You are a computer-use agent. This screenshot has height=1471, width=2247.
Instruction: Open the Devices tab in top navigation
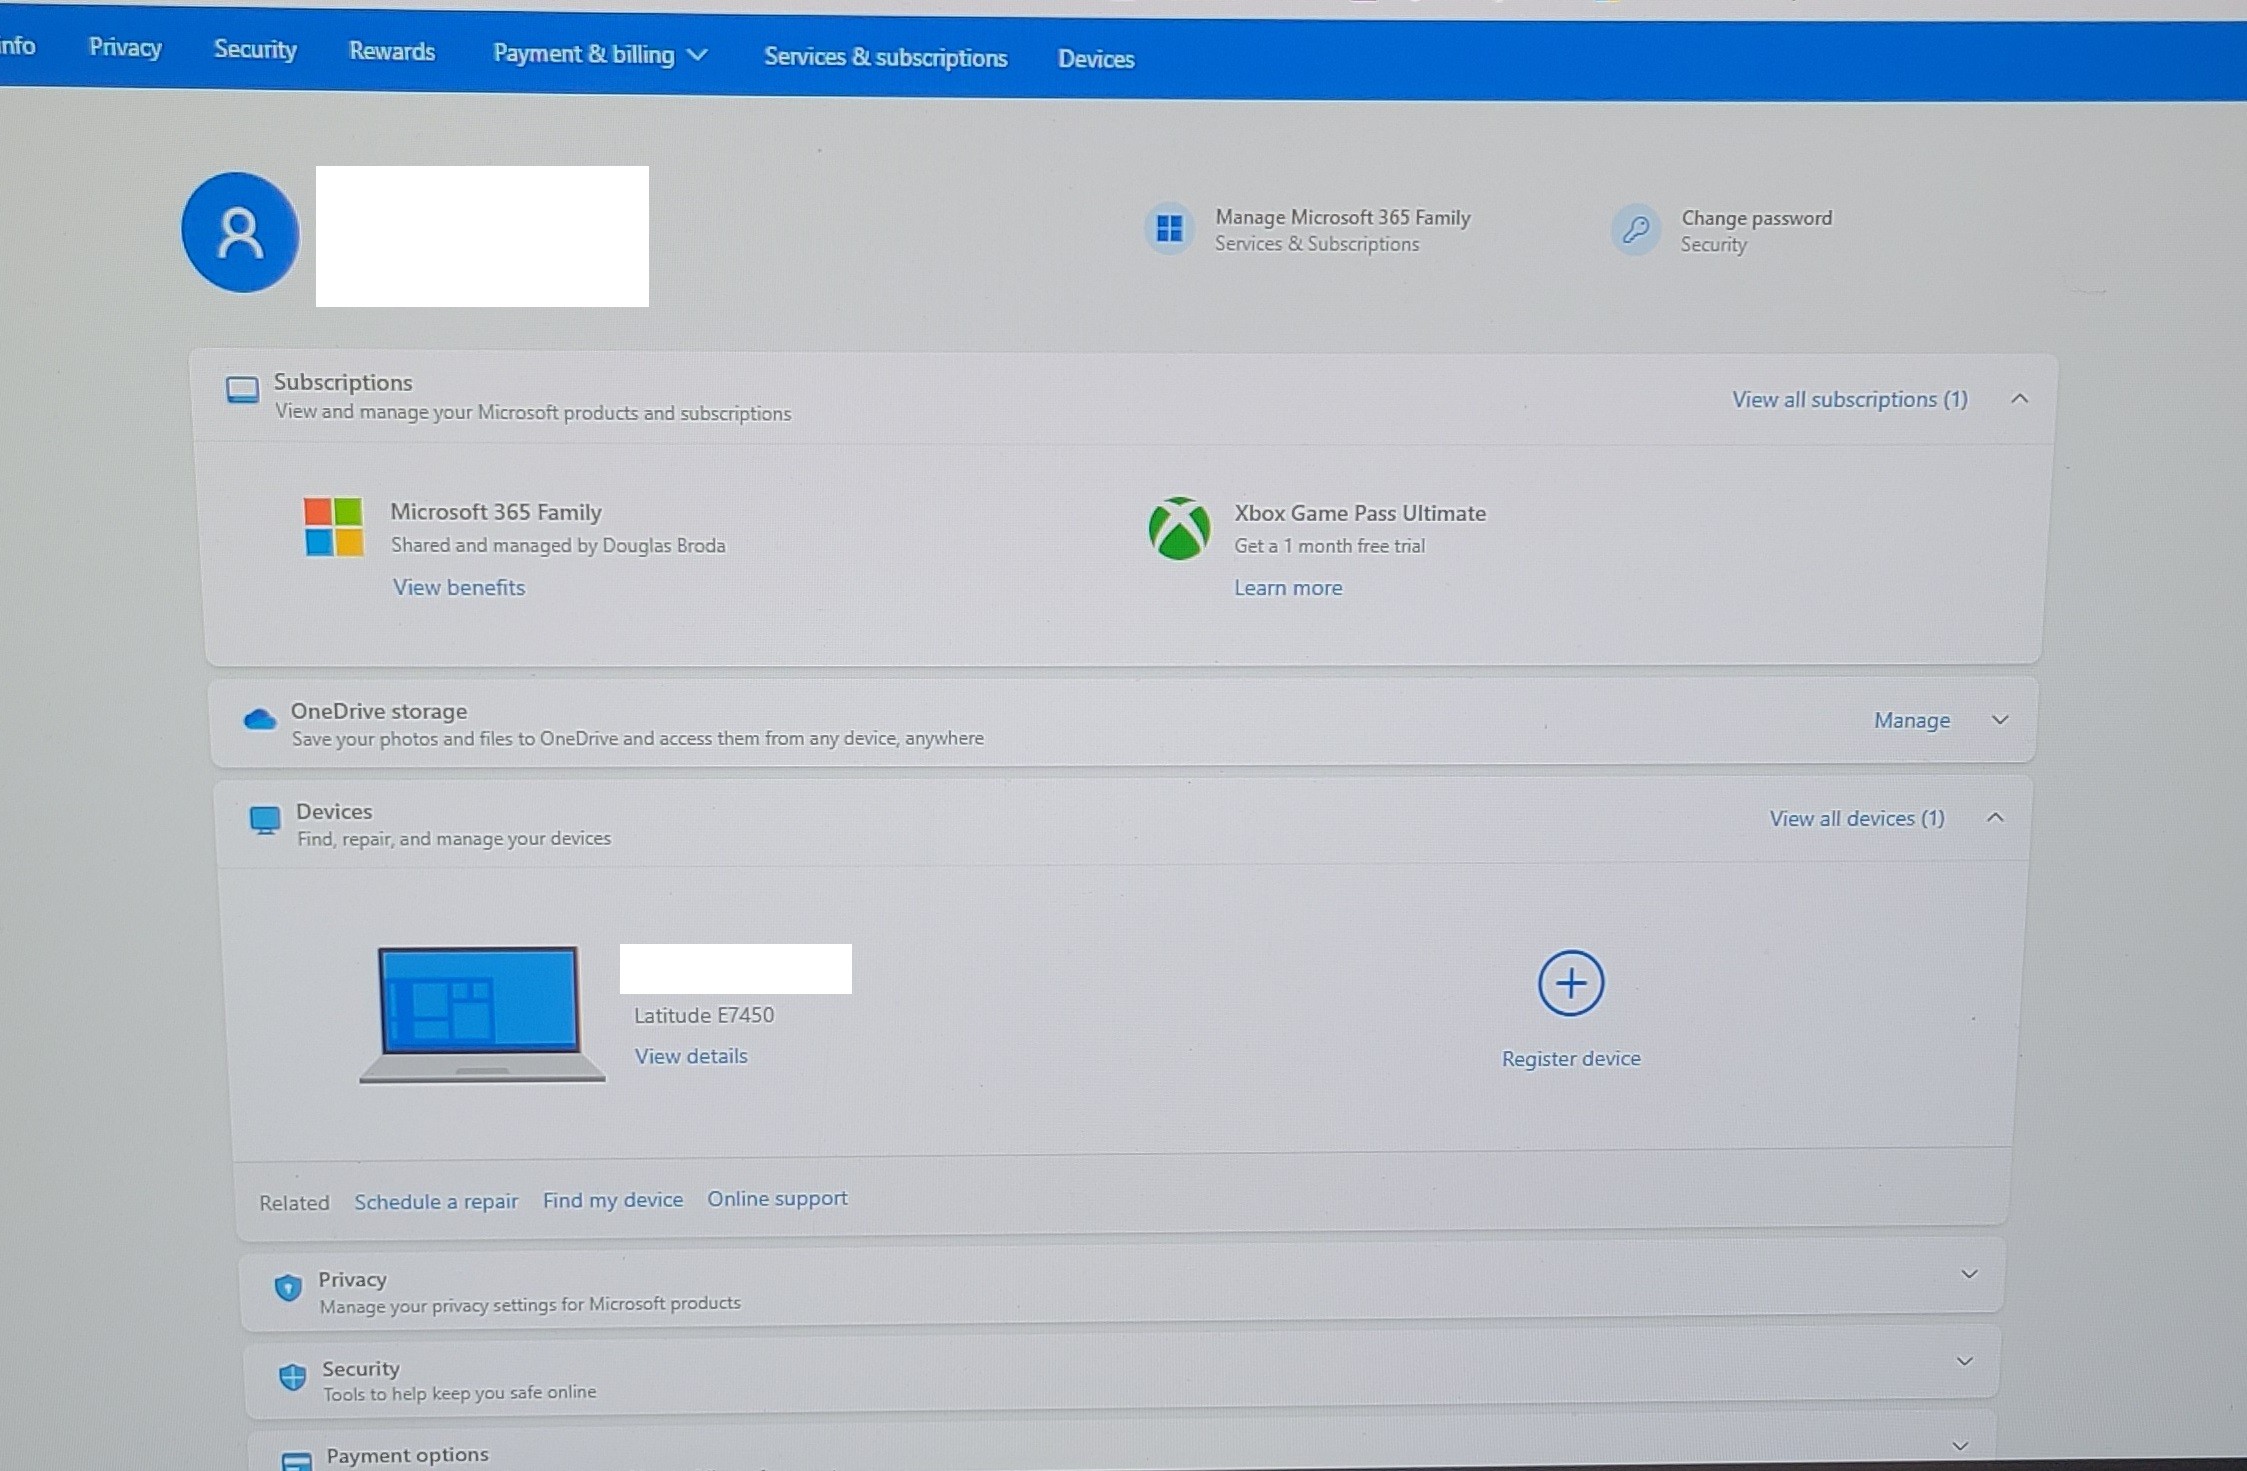(x=1096, y=59)
